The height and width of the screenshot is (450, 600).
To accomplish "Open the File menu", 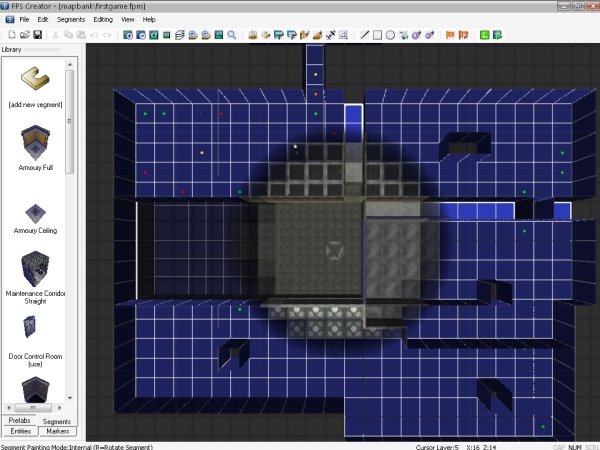I will click(x=24, y=20).
